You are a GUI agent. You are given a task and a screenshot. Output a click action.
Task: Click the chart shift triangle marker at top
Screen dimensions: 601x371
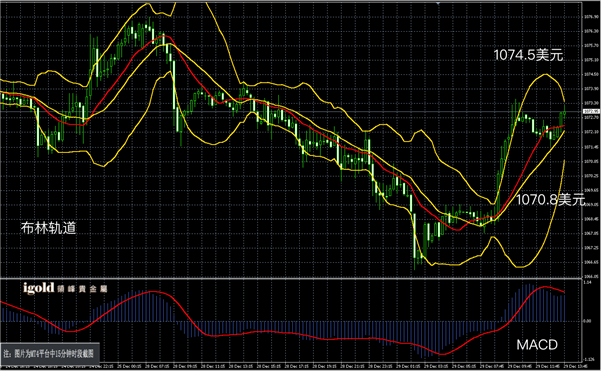[438, 3]
